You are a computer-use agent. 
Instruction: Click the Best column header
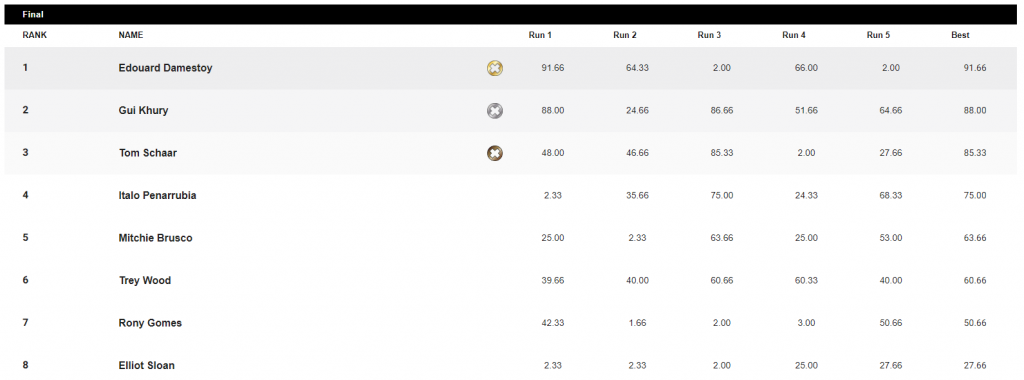(960, 35)
